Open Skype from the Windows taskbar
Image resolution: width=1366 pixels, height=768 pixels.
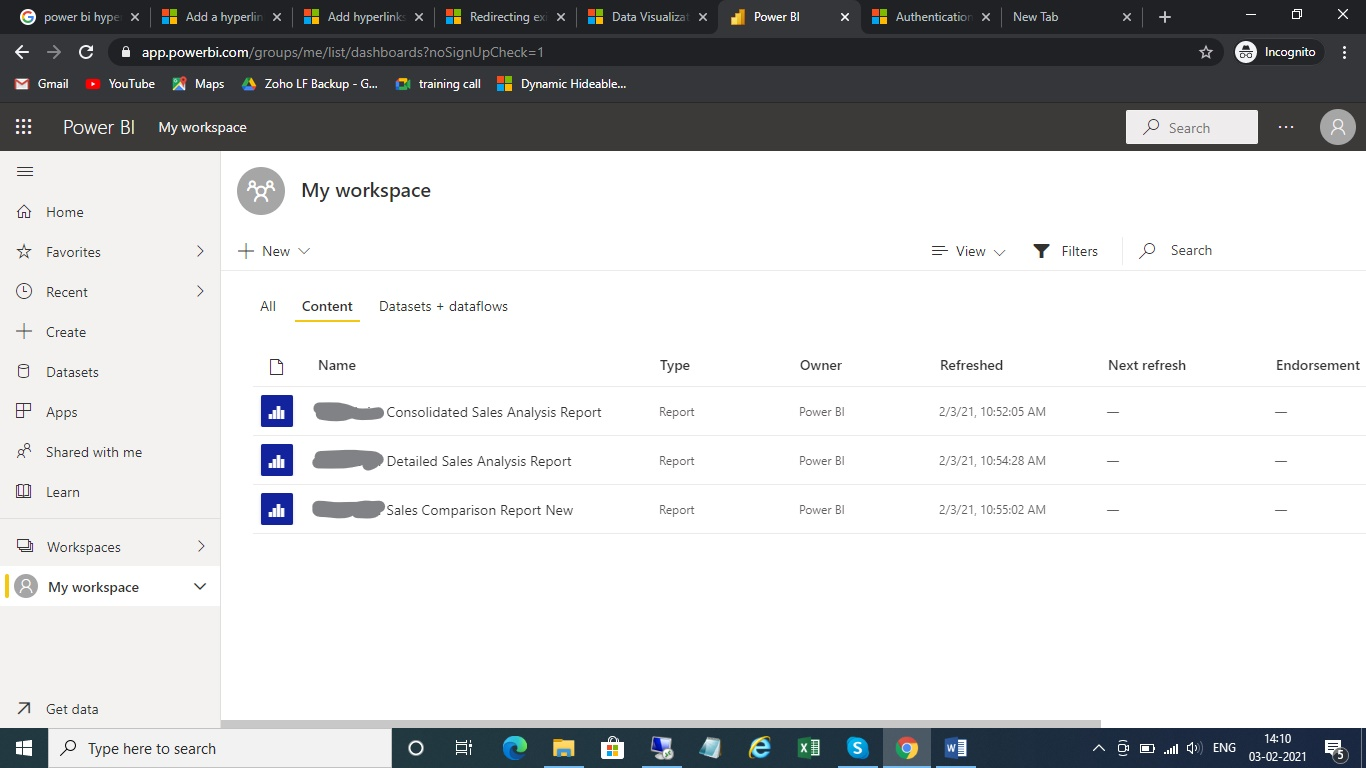pos(858,748)
